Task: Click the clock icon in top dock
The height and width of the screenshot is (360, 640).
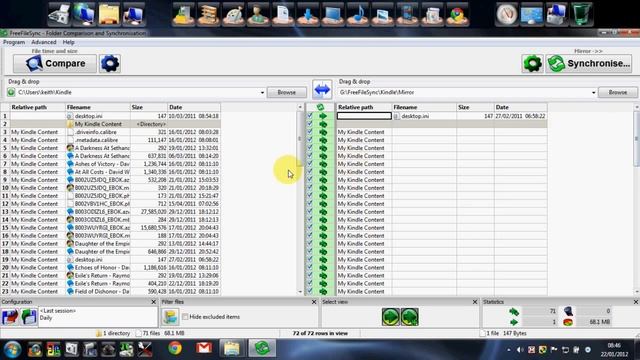Action: click(x=507, y=14)
